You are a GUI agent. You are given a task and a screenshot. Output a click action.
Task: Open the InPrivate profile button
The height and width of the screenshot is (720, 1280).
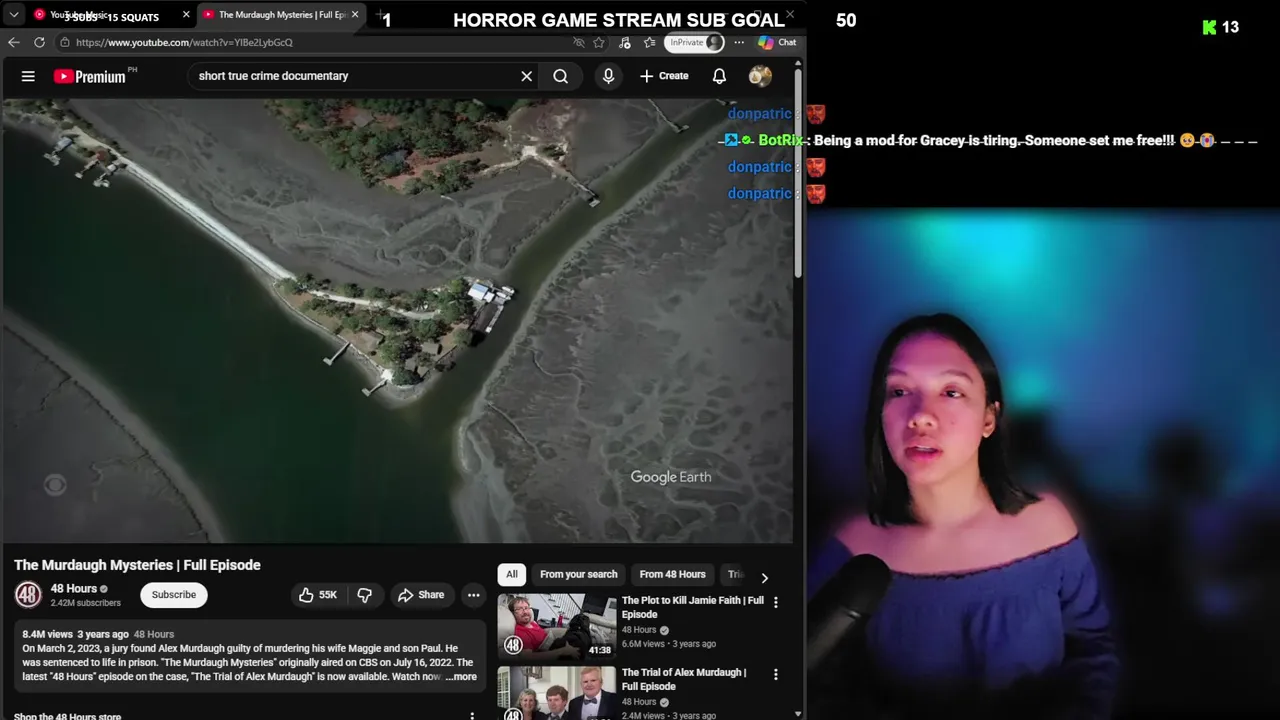coord(695,42)
